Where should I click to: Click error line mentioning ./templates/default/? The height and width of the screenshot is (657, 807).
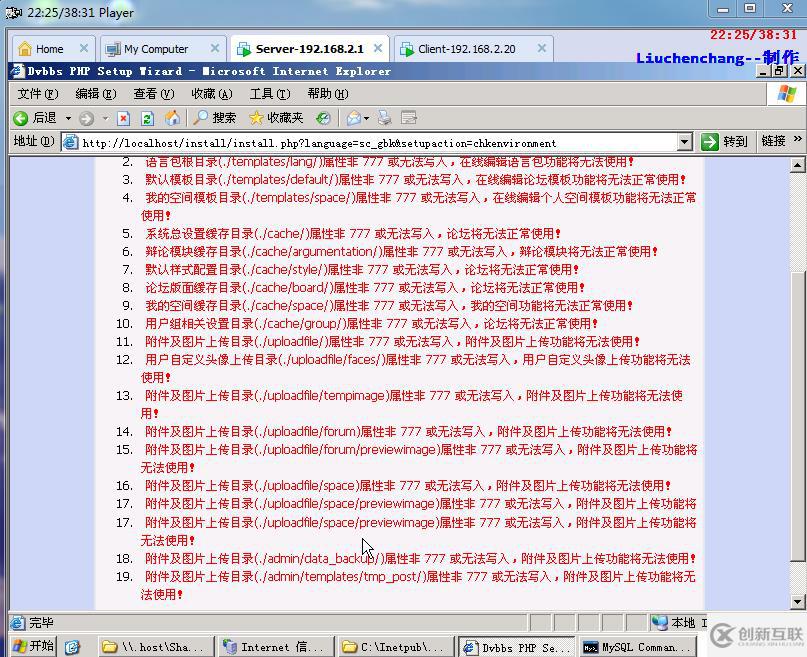pos(415,180)
